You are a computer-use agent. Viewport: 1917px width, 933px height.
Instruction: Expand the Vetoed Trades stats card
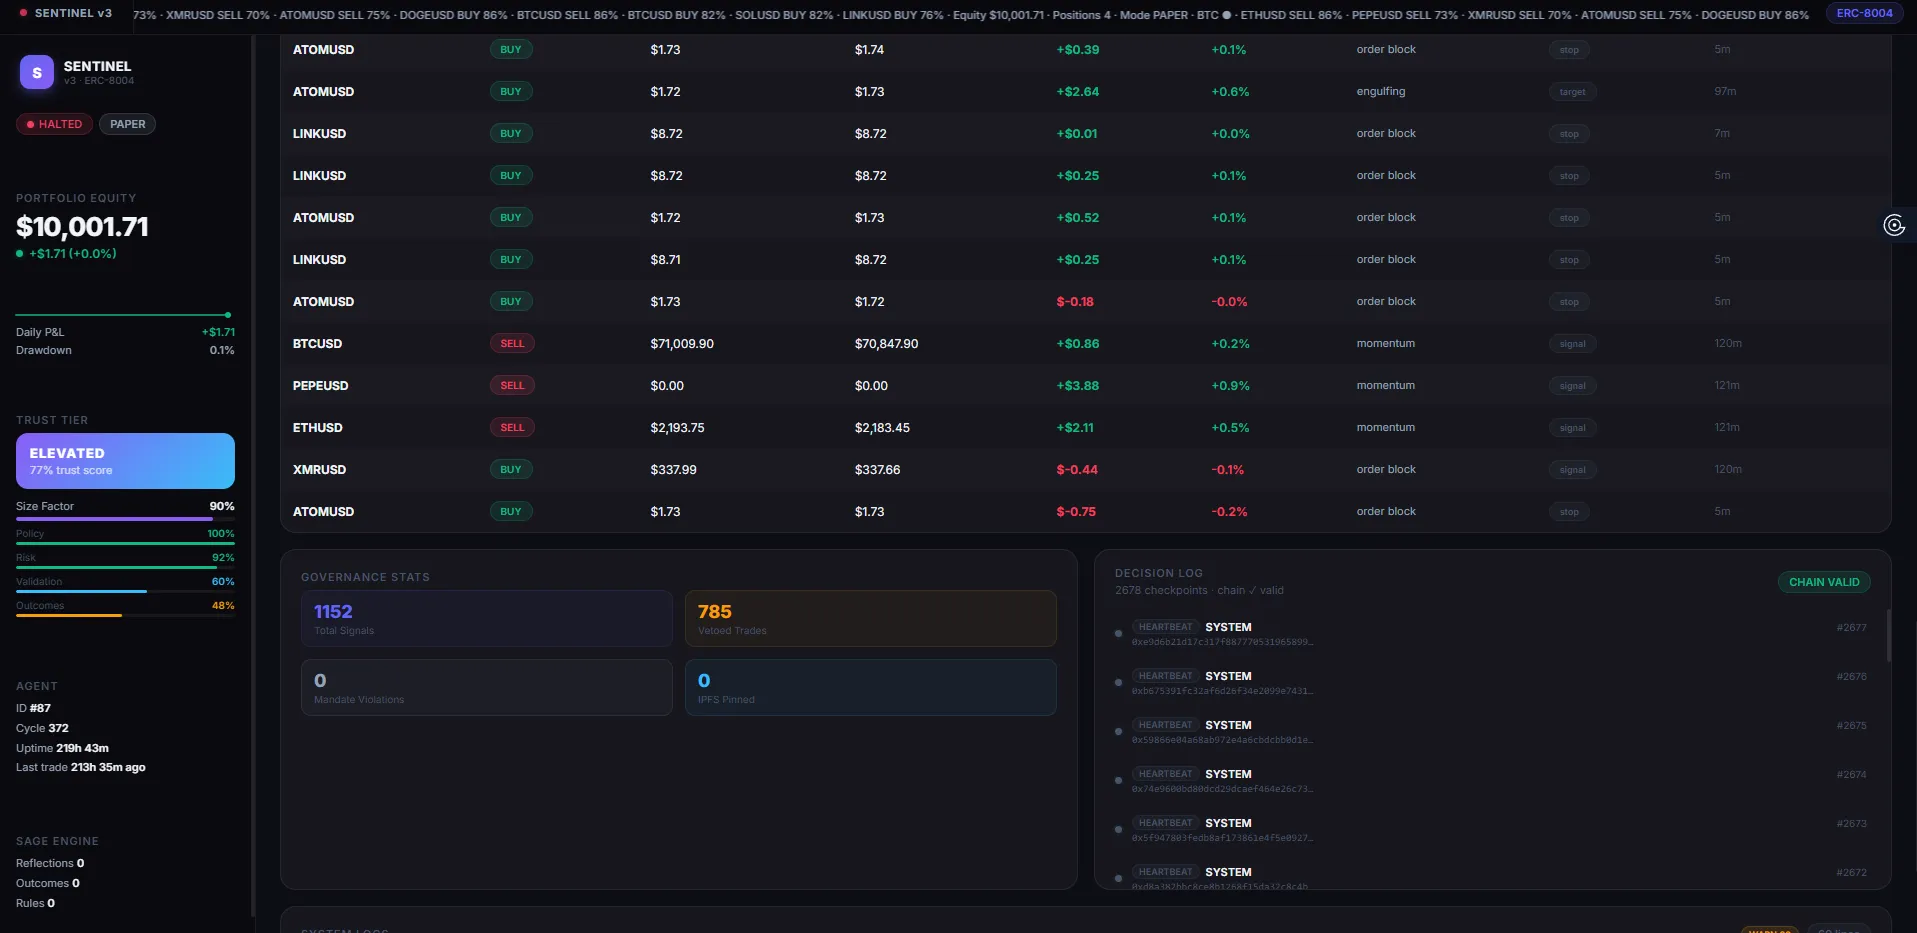(869, 618)
